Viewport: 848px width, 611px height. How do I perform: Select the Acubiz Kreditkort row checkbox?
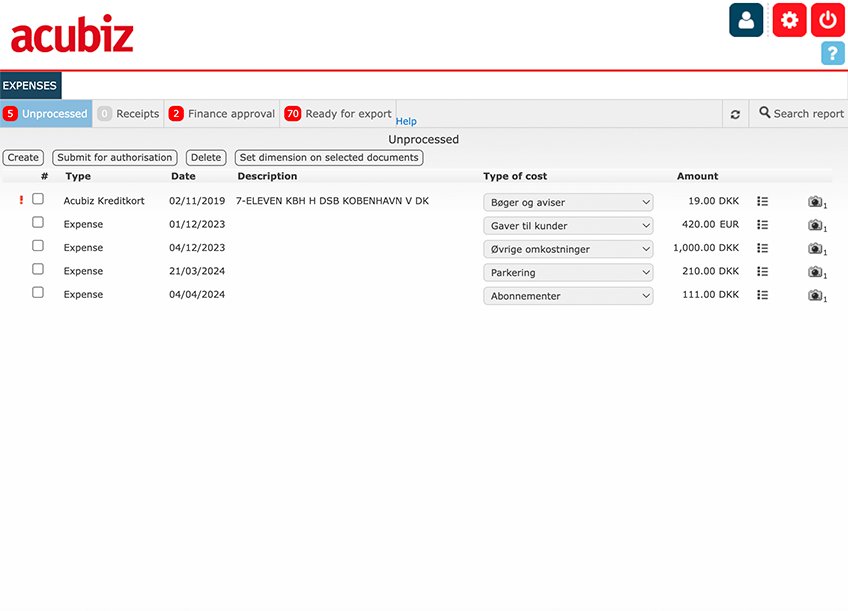(x=38, y=199)
